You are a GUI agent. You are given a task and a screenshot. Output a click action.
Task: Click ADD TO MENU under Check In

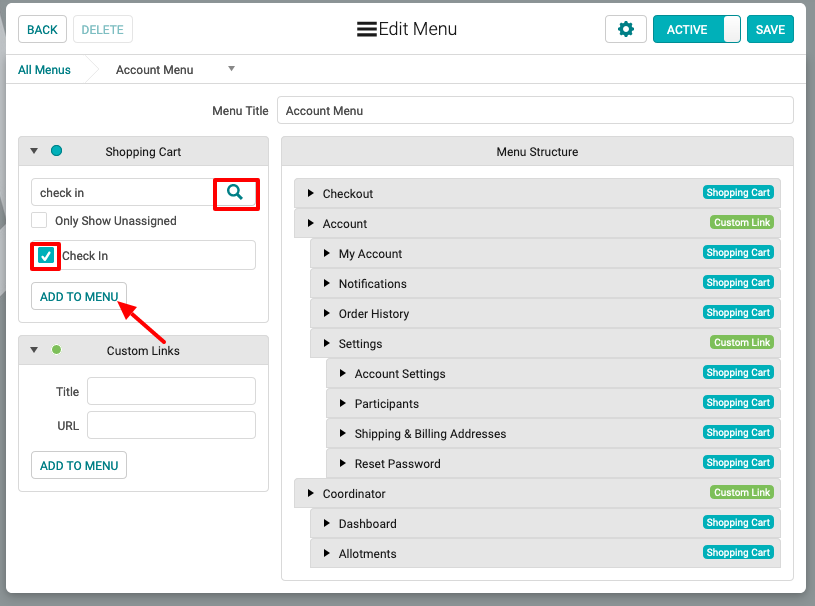(79, 296)
